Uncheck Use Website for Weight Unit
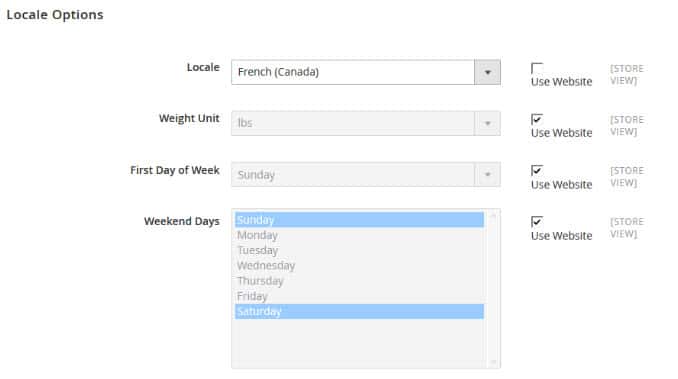The image size is (678, 379). pyautogui.click(x=537, y=119)
